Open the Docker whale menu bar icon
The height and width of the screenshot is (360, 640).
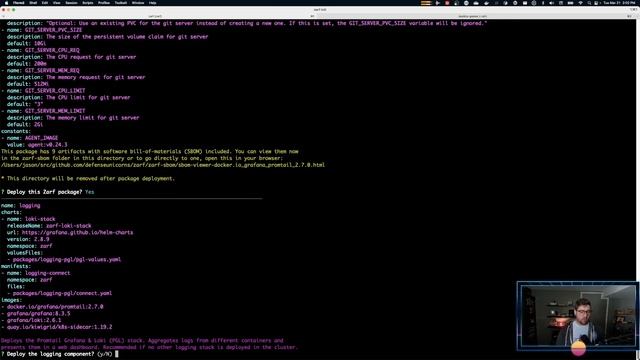click(x=486, y=2)
